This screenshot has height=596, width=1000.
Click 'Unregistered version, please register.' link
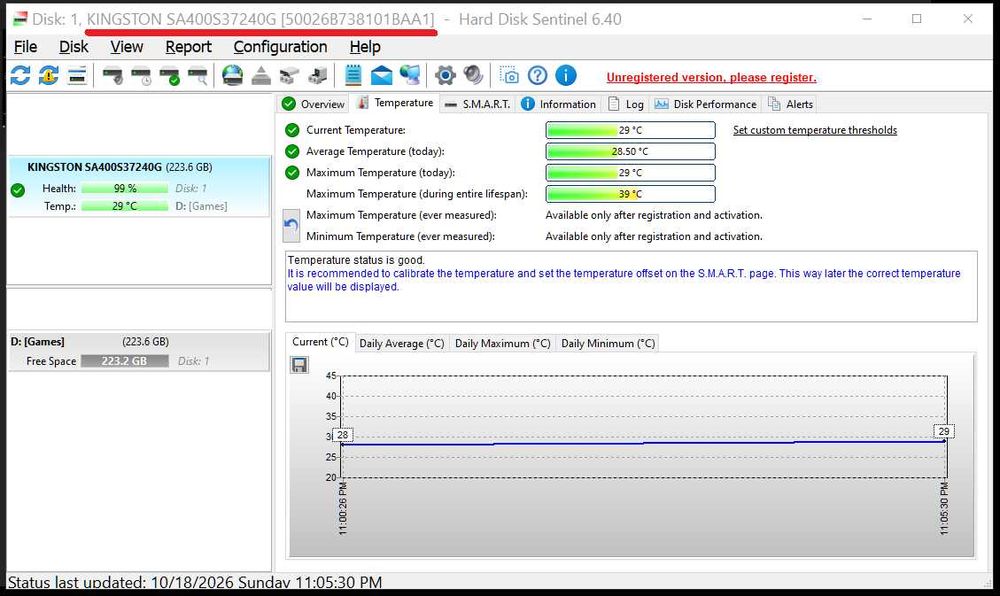coord(711,77)
